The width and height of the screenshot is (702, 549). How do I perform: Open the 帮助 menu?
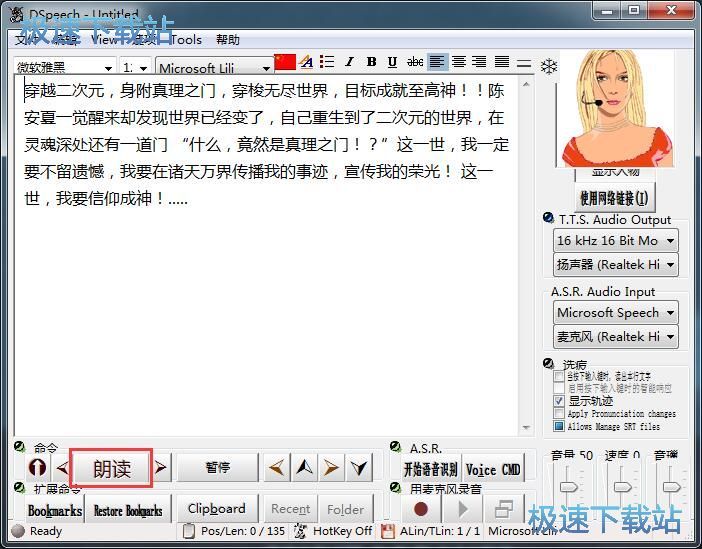click(228, 39)
